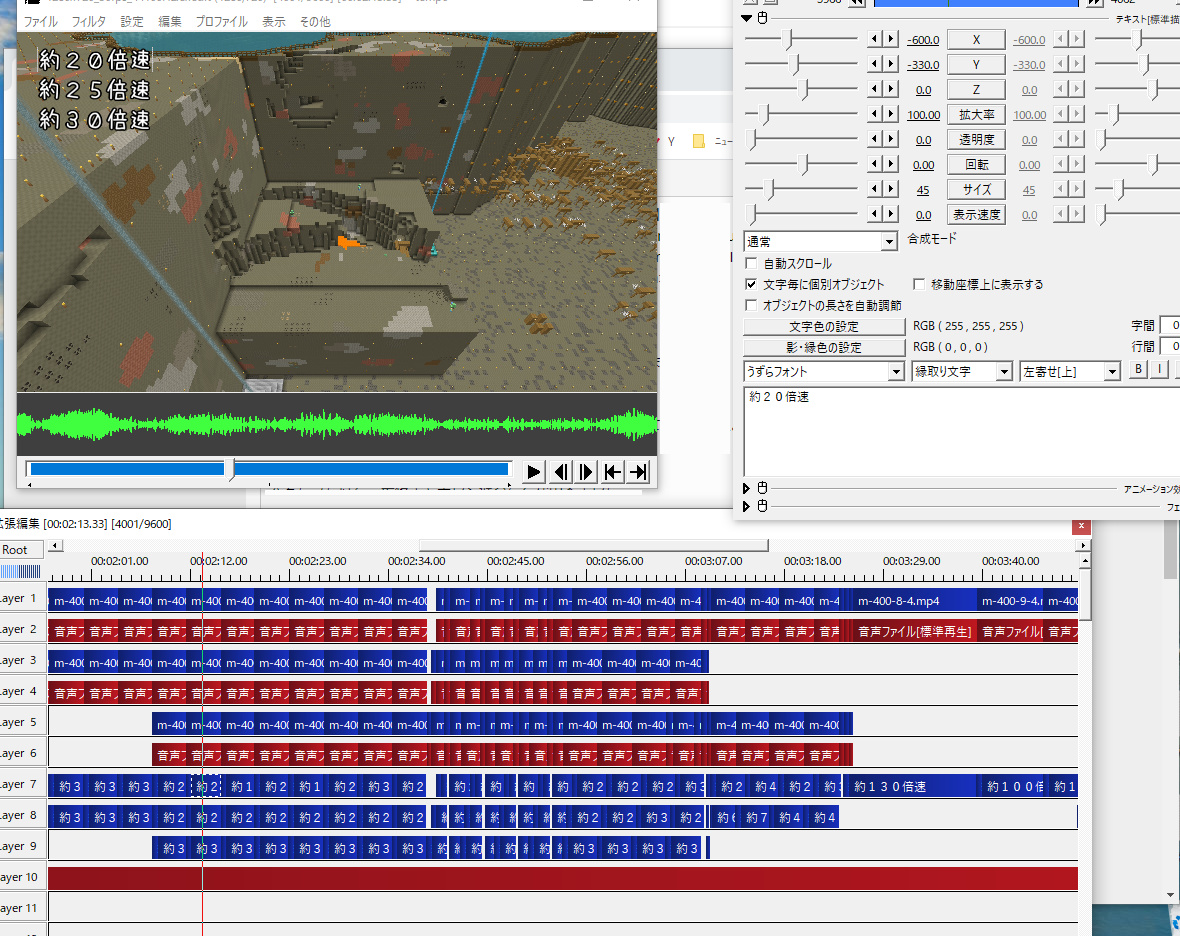Click the 透明度 parameter button
The image size is (1180, 936).
[976, 139]
